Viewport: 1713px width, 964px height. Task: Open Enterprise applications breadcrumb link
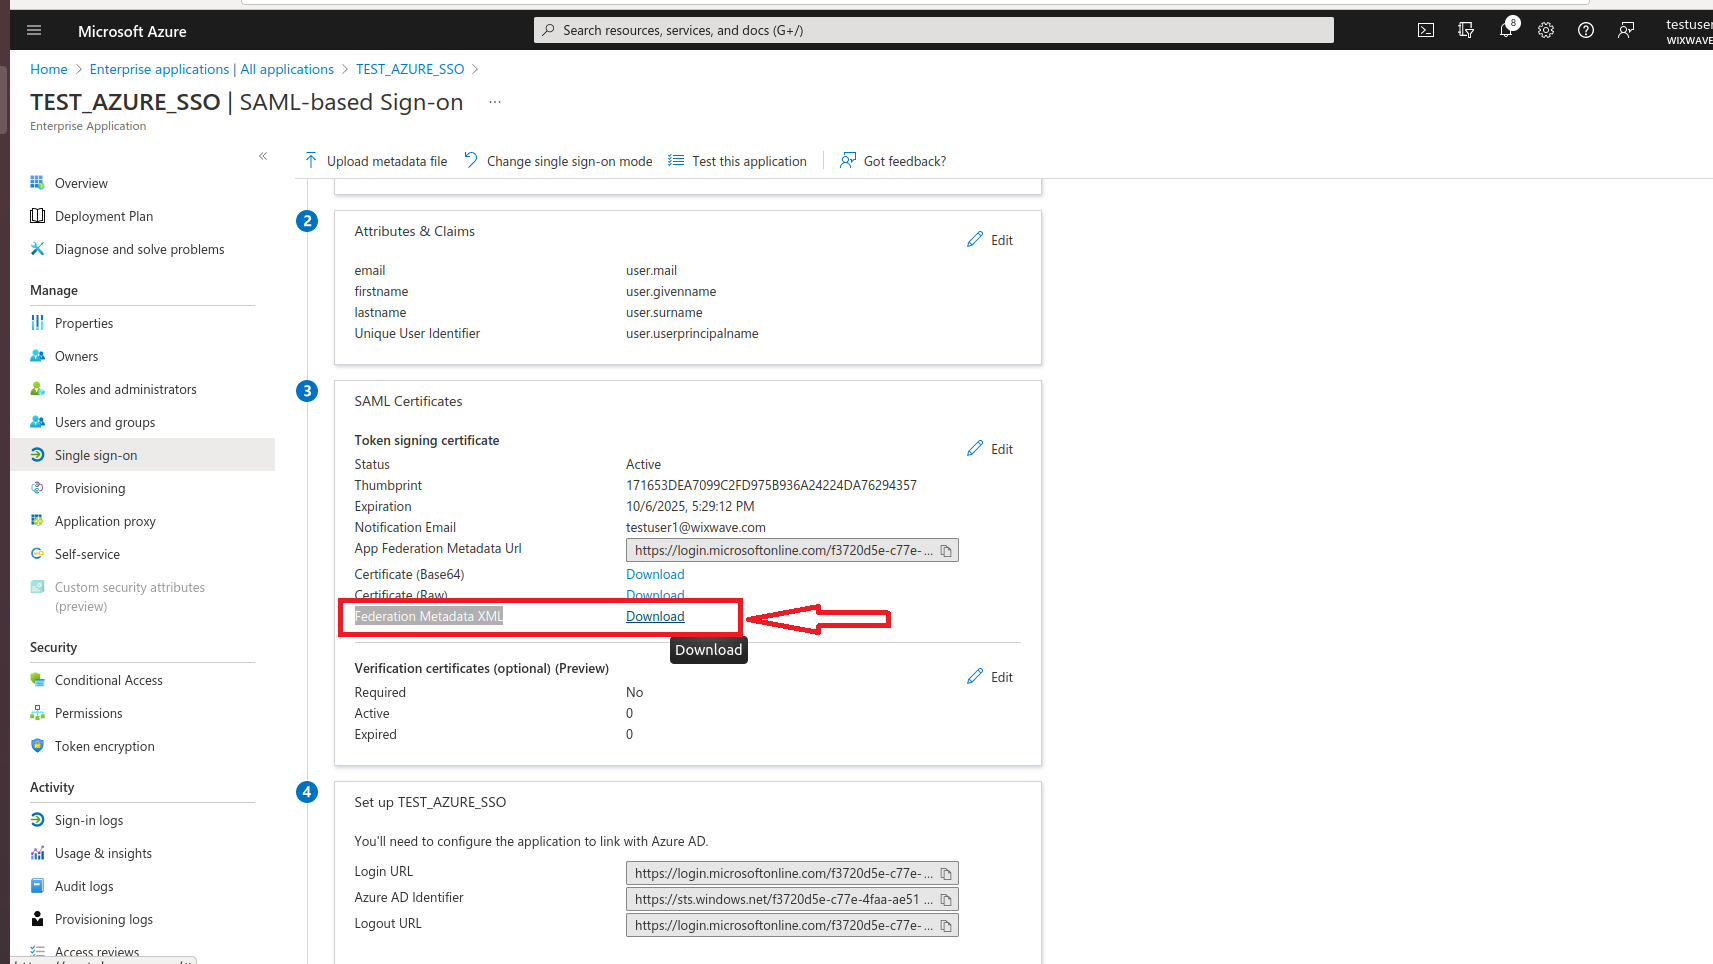pyautogui.click(x=212, y=69)
